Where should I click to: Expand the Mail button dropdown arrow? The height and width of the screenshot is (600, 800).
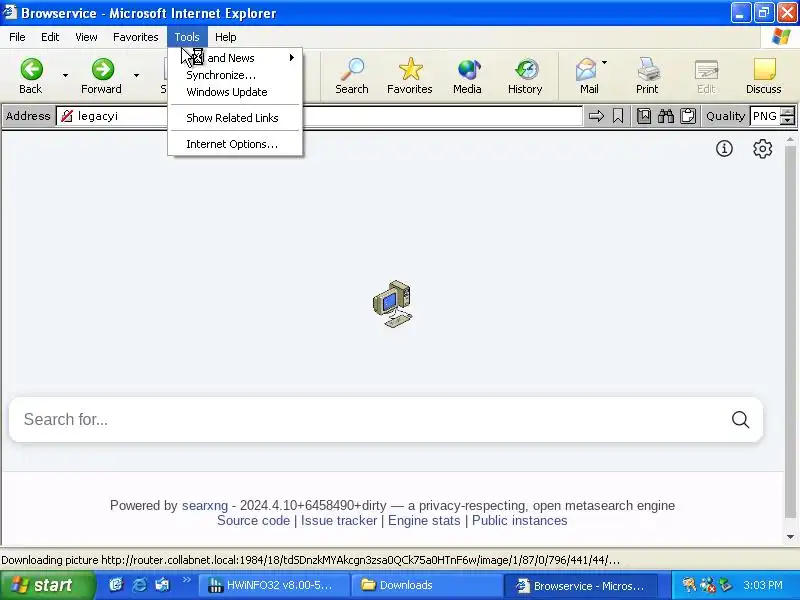pos(605,62)
